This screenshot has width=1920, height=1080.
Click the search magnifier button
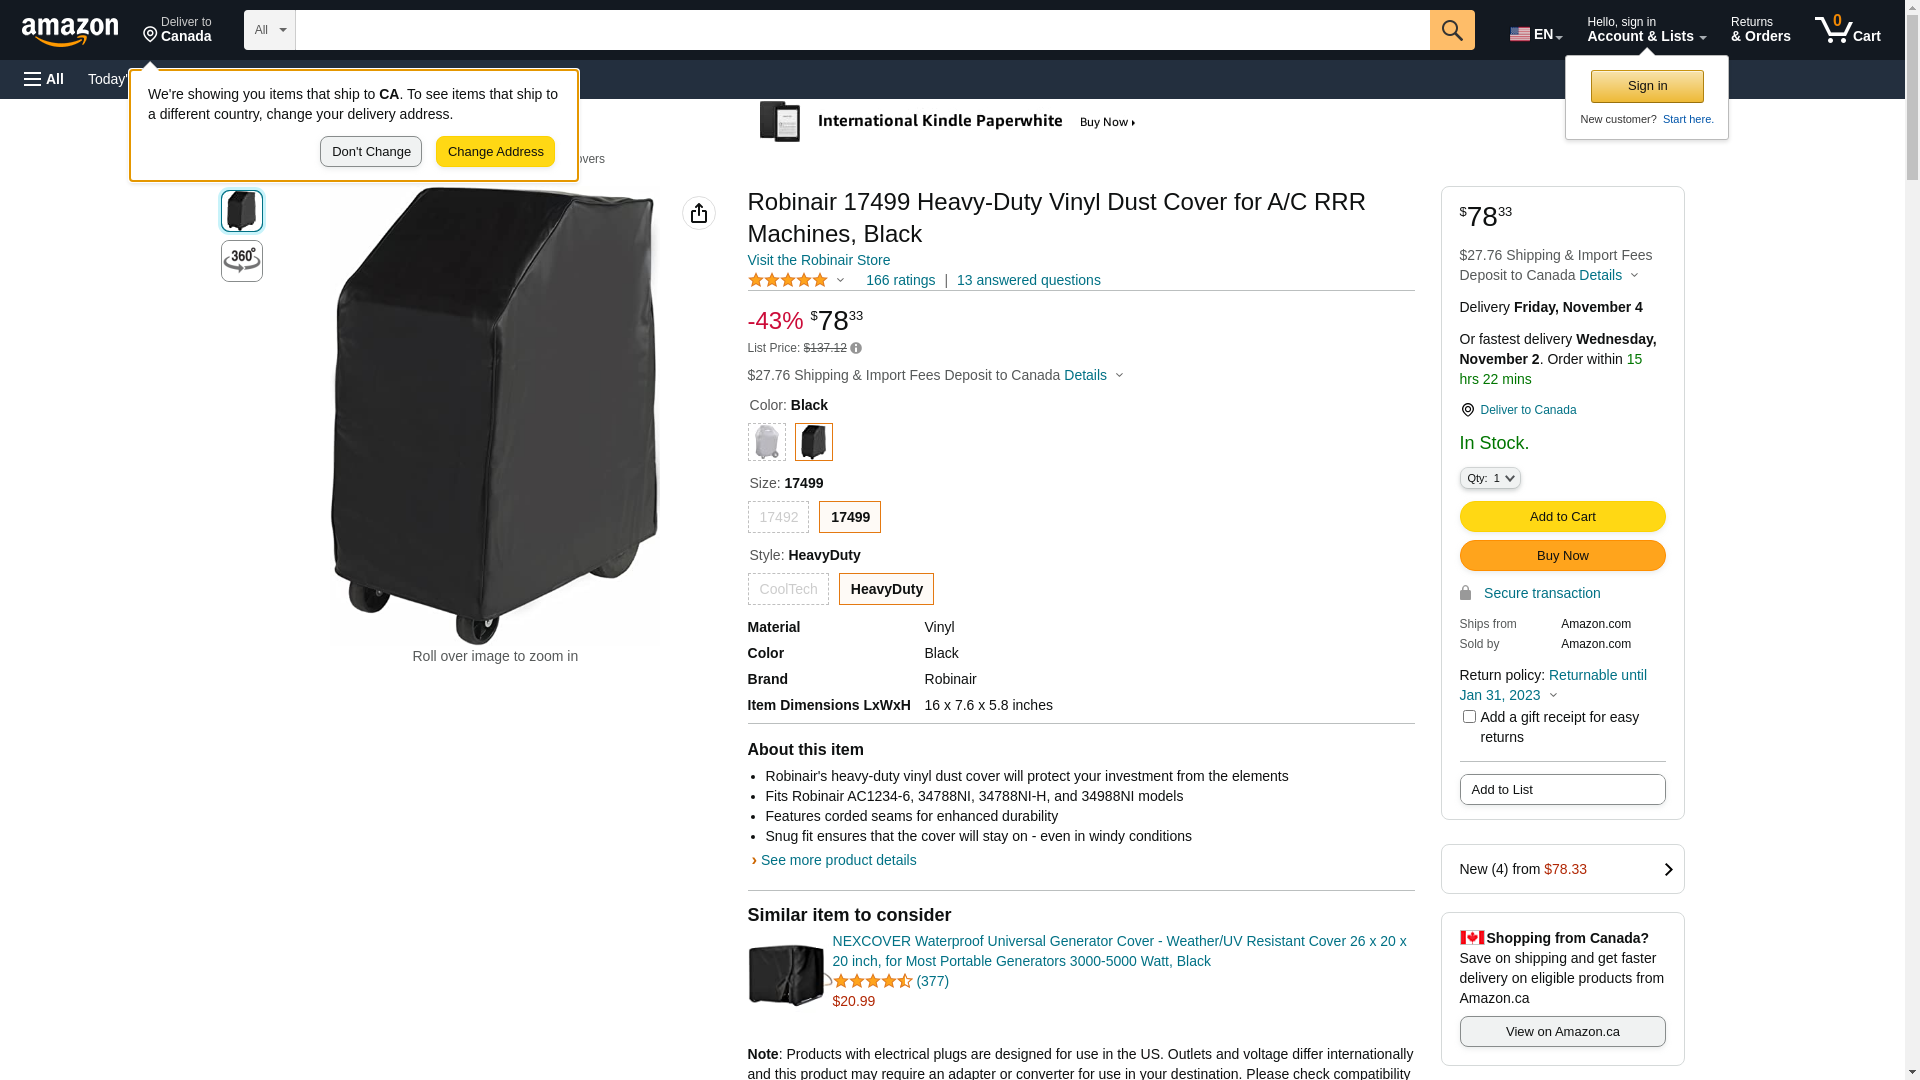(1452, 30)
